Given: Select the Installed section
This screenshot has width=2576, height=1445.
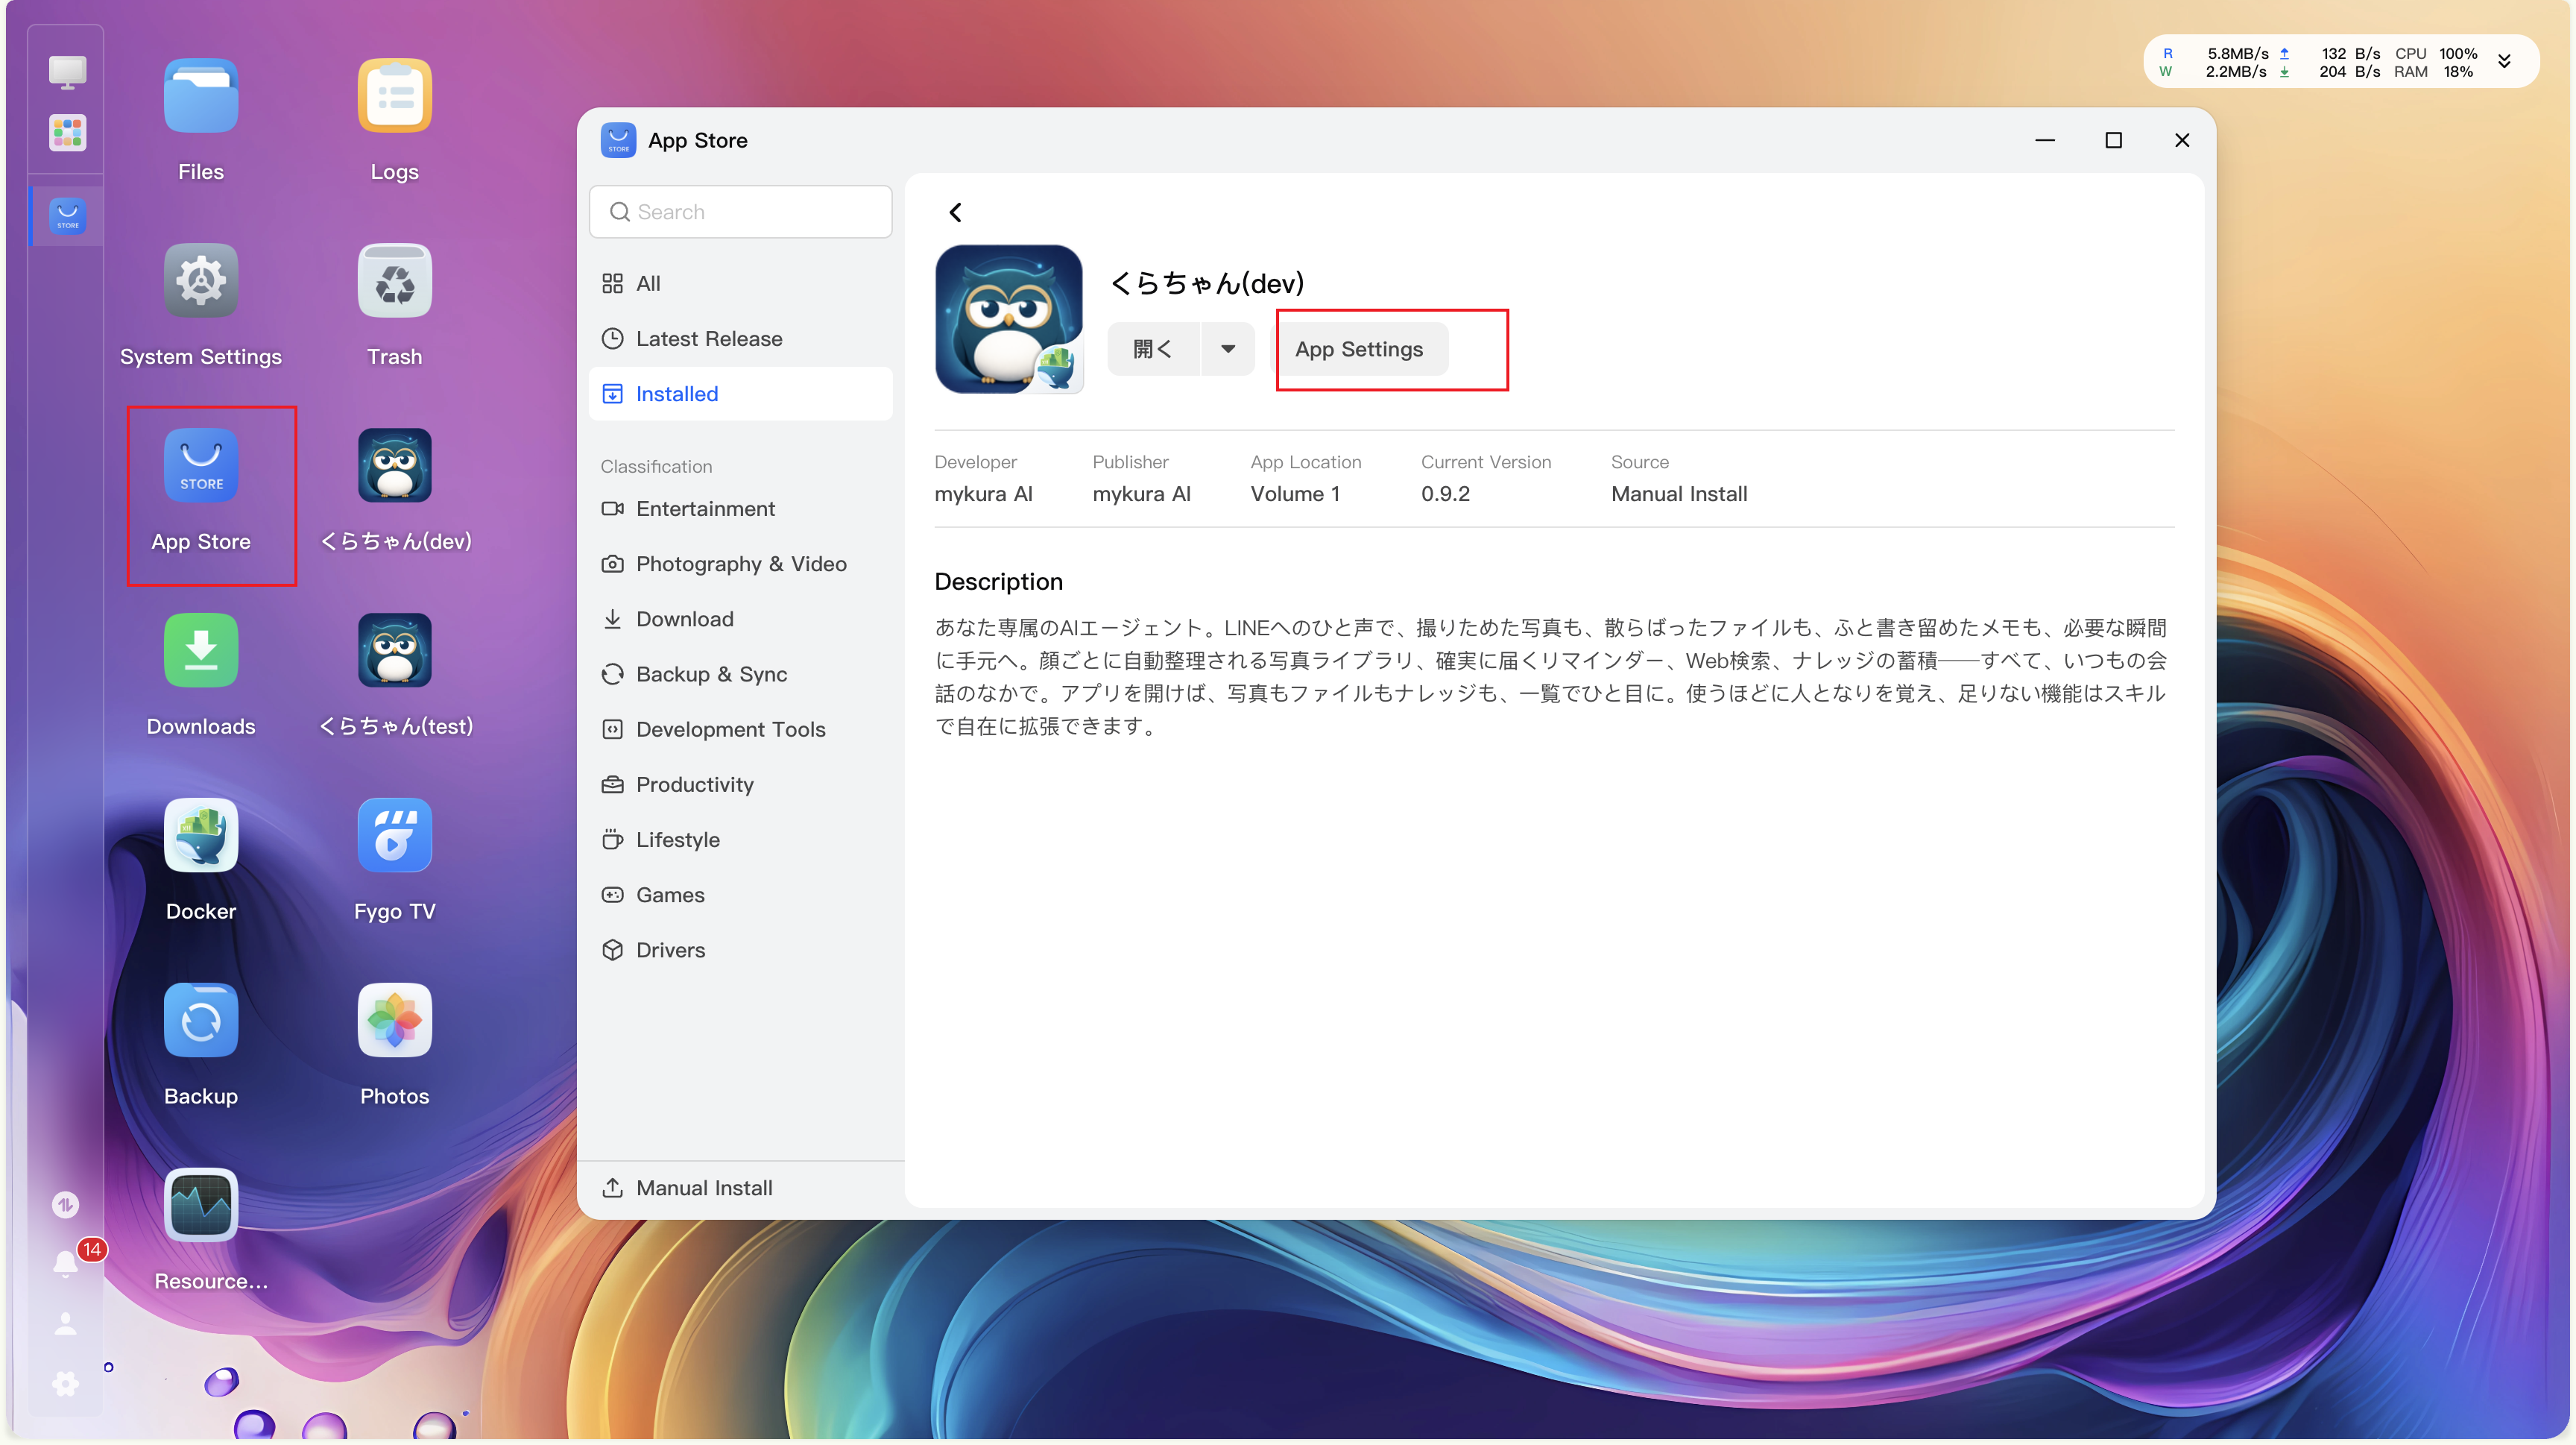Looking at the screenshot, I should pos(741,394).
